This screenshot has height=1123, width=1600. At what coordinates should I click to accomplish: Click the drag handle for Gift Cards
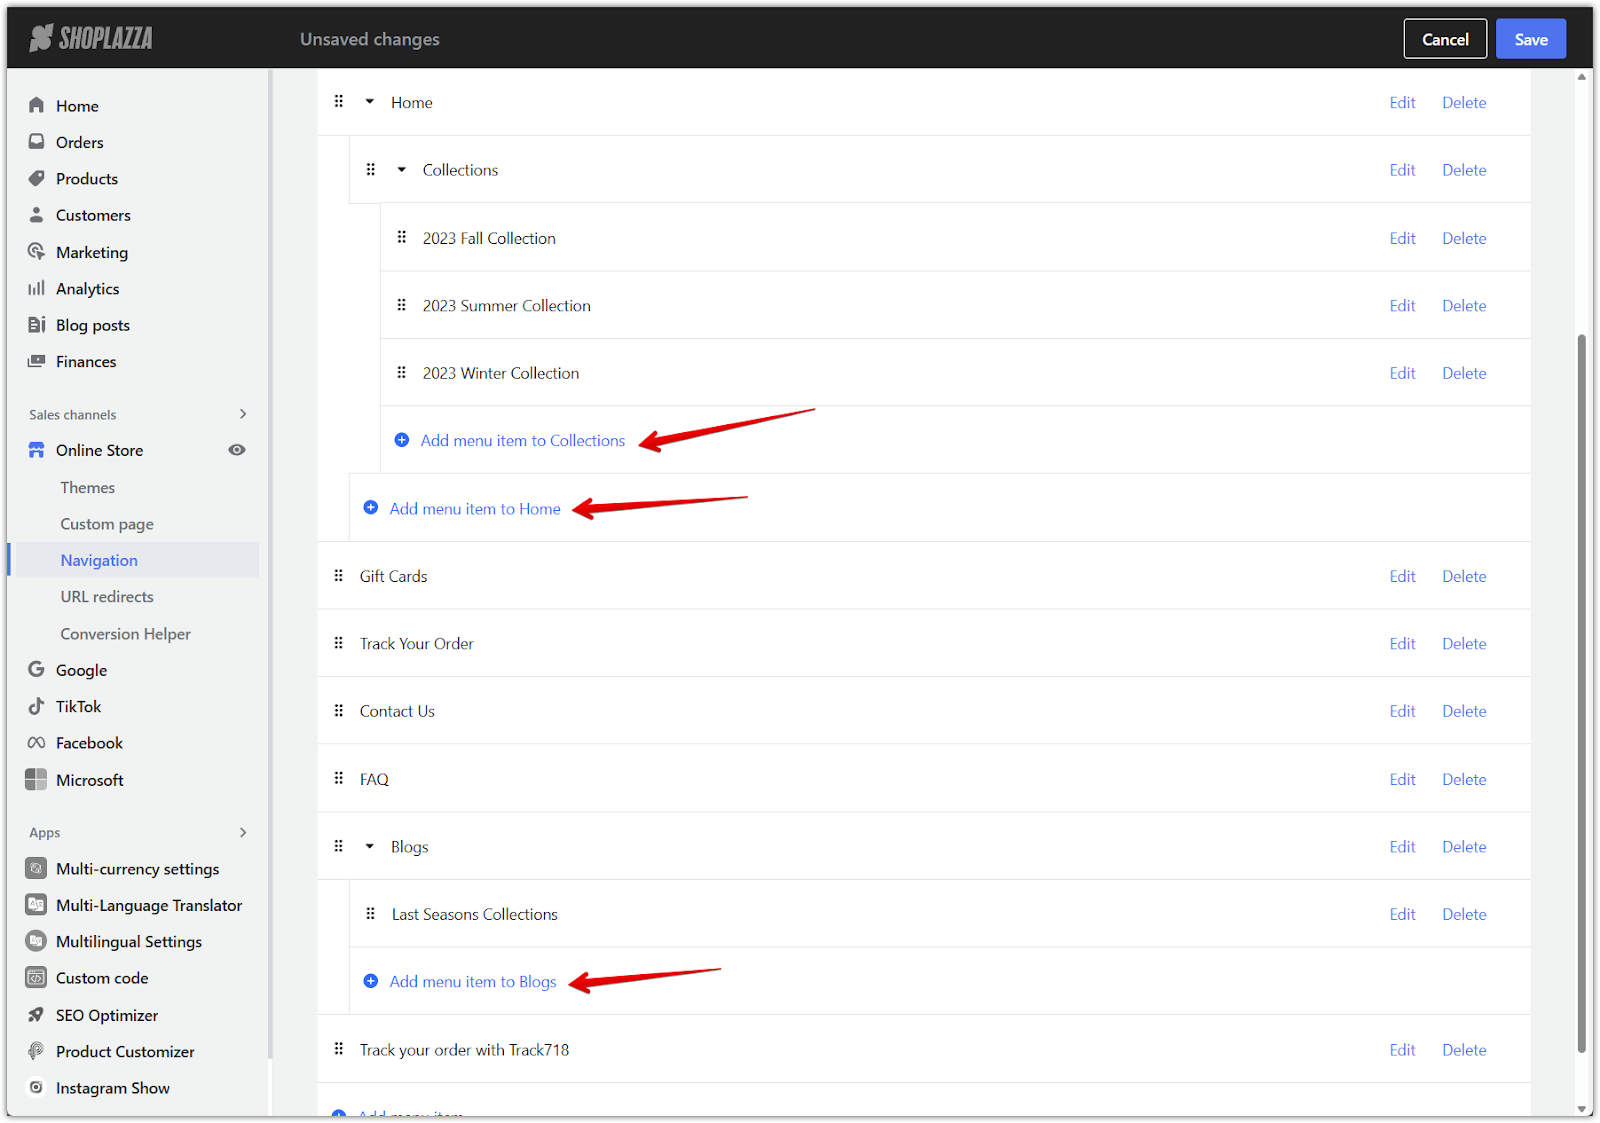click(x=339, y=576)
